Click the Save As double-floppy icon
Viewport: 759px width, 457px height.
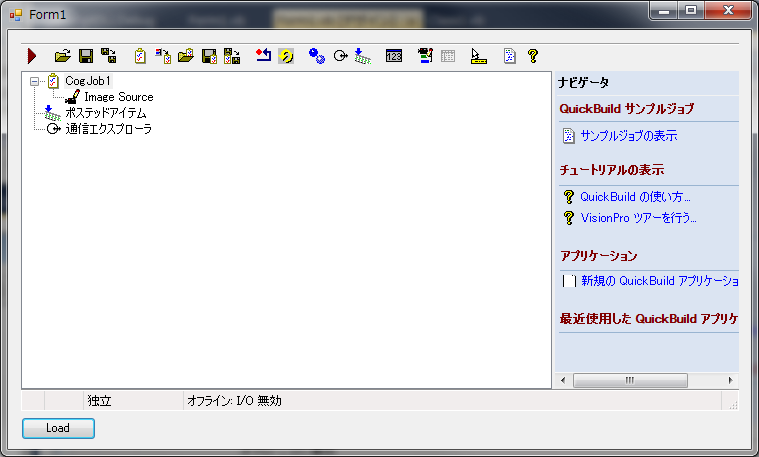click(108, 56)
